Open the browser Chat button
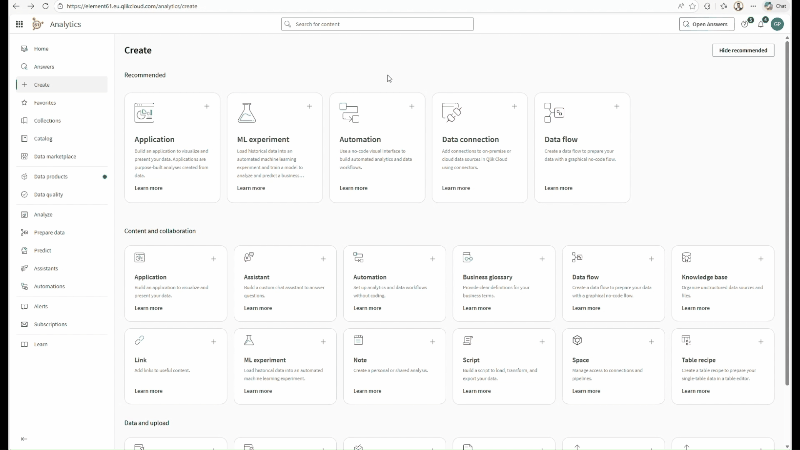The height and width of the screenshot is (450, 800). coord(775,6)
